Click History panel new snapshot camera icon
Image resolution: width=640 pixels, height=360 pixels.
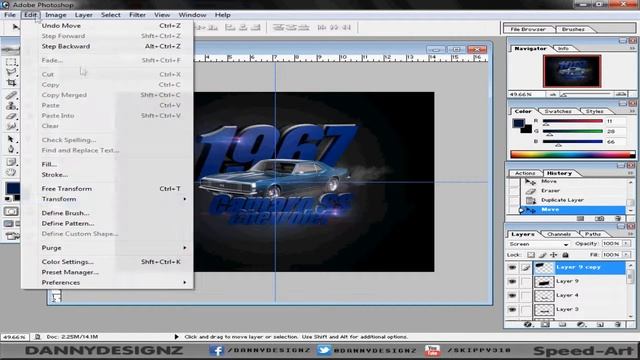pyautogui.click(x=599, y=219)
